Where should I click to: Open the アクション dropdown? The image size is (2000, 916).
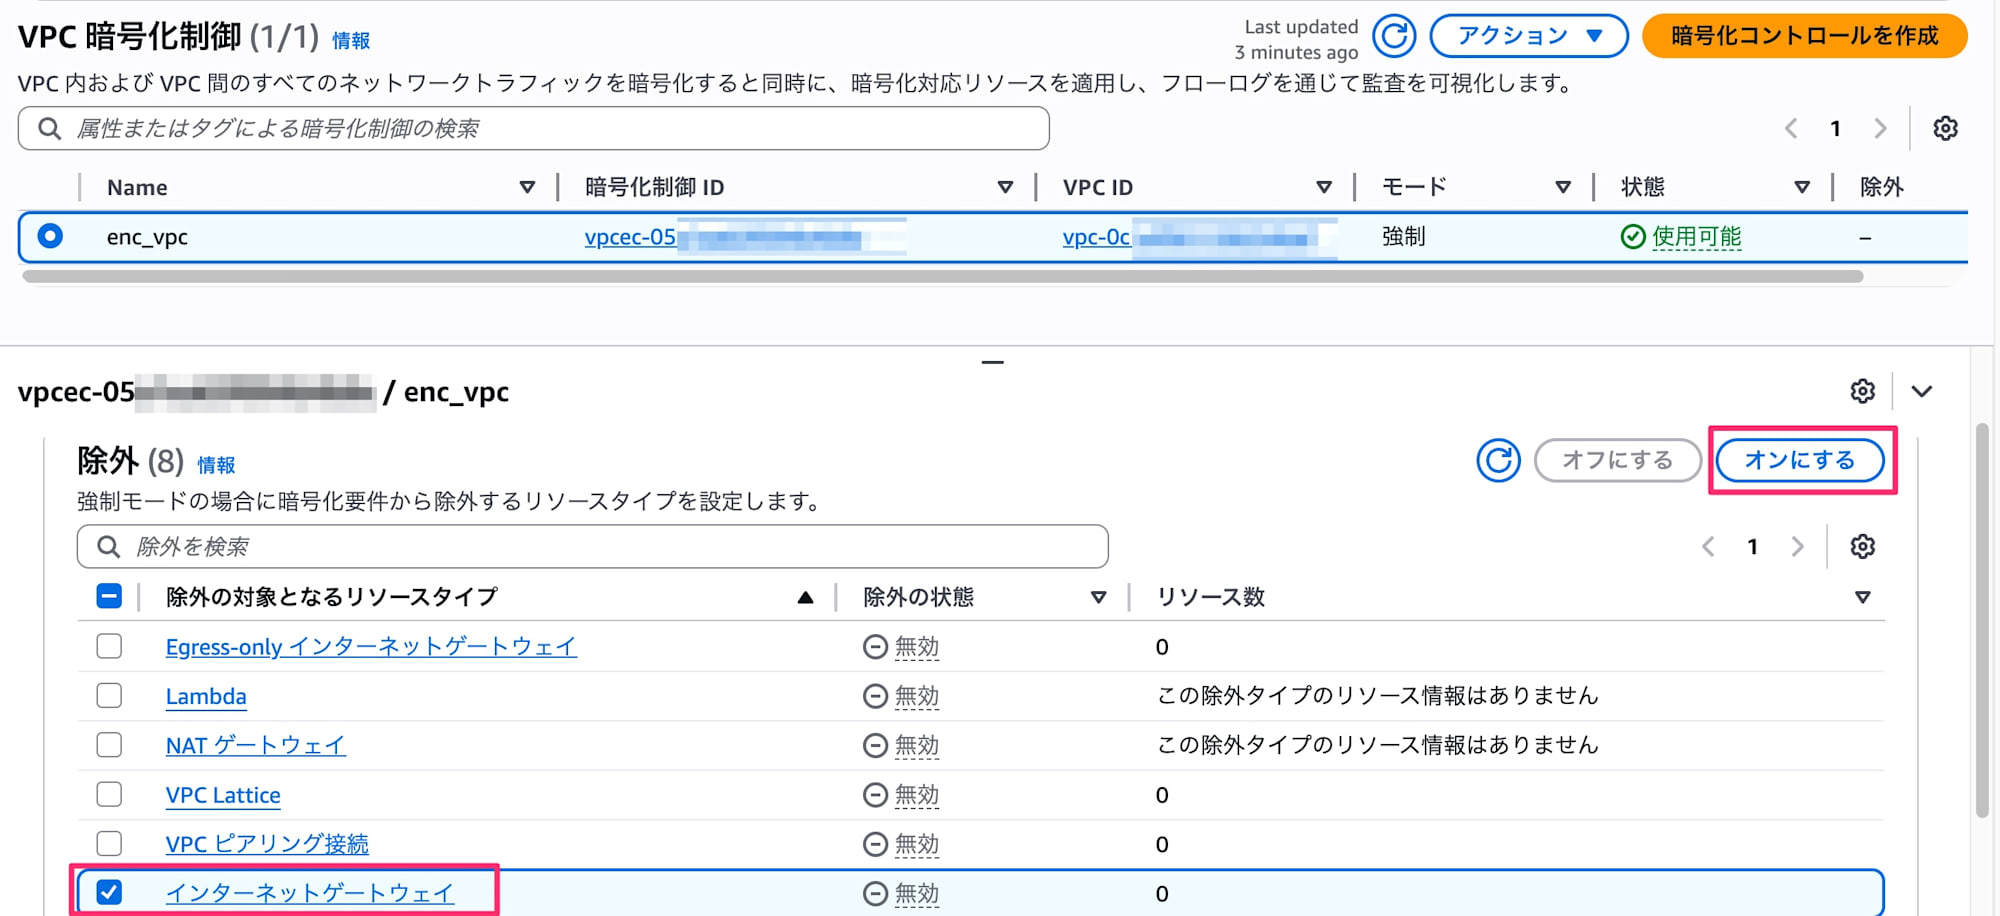(1527, 35)
